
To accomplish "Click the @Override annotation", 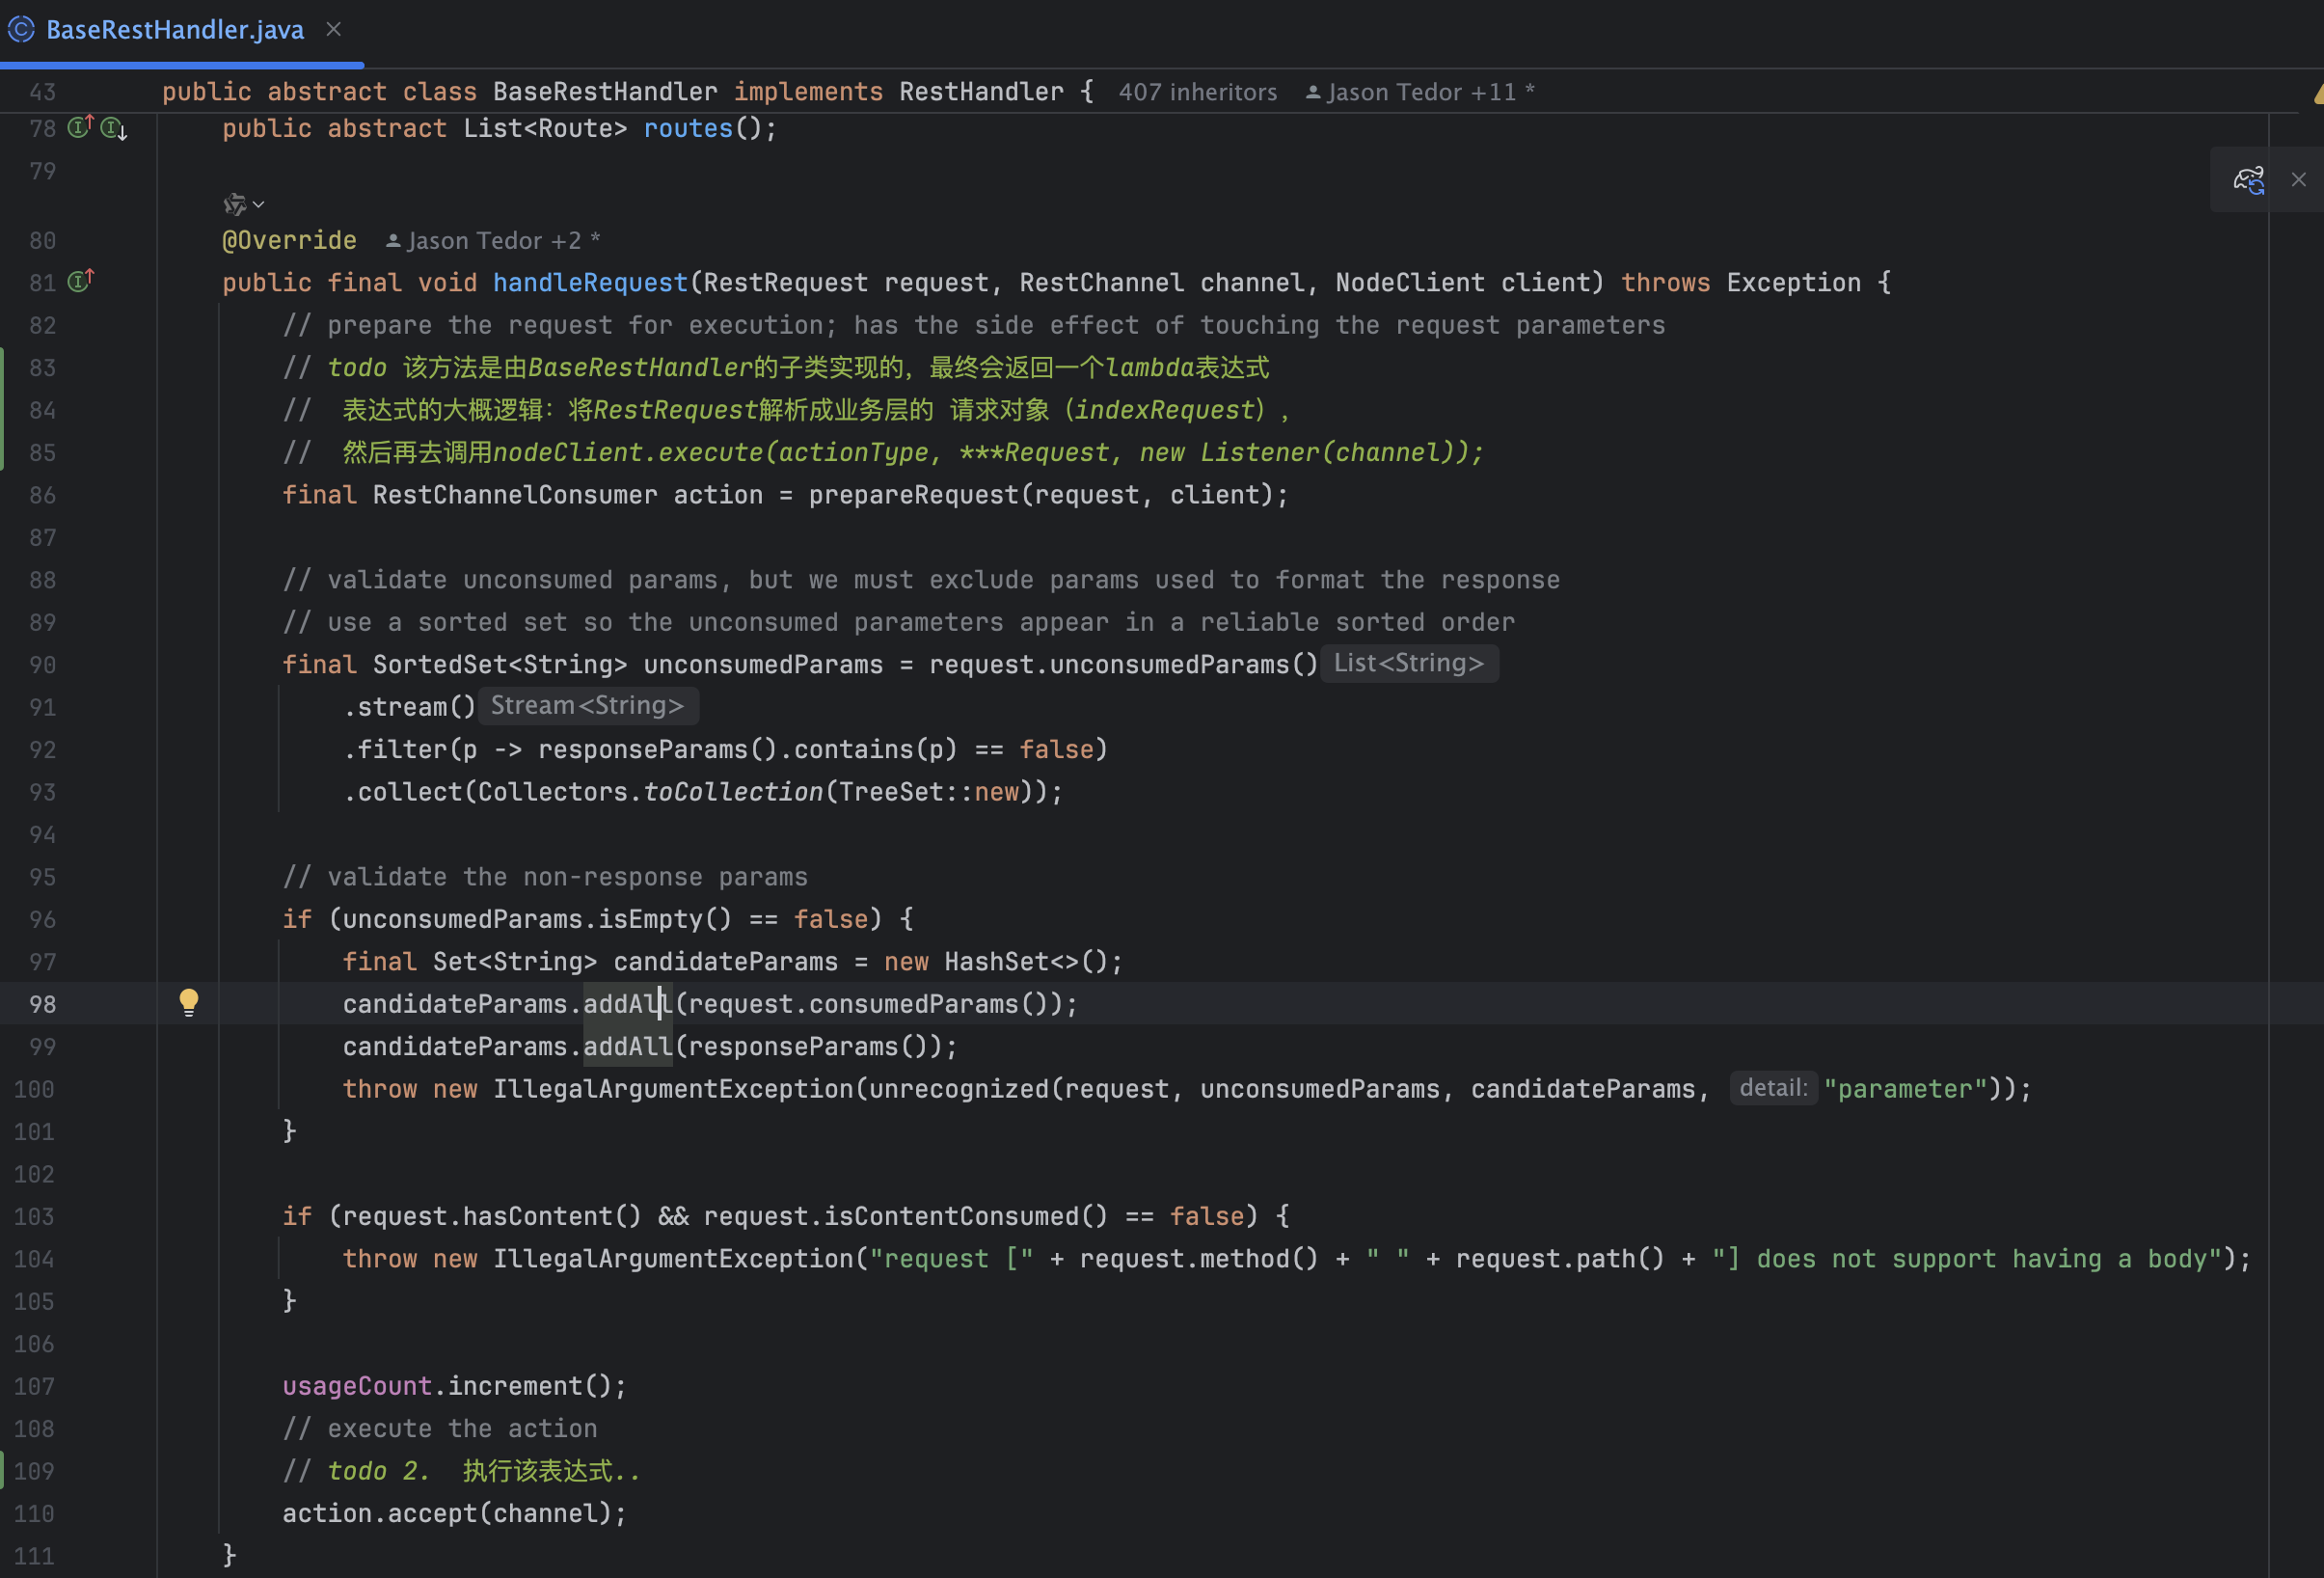I will tap(289, 241).
